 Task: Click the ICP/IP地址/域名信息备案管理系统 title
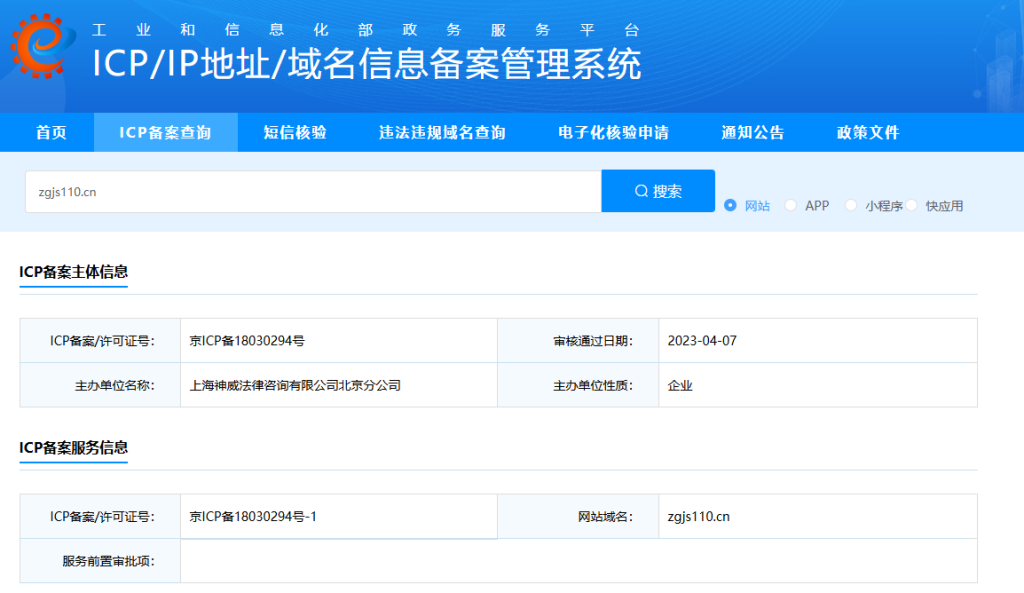366,64
